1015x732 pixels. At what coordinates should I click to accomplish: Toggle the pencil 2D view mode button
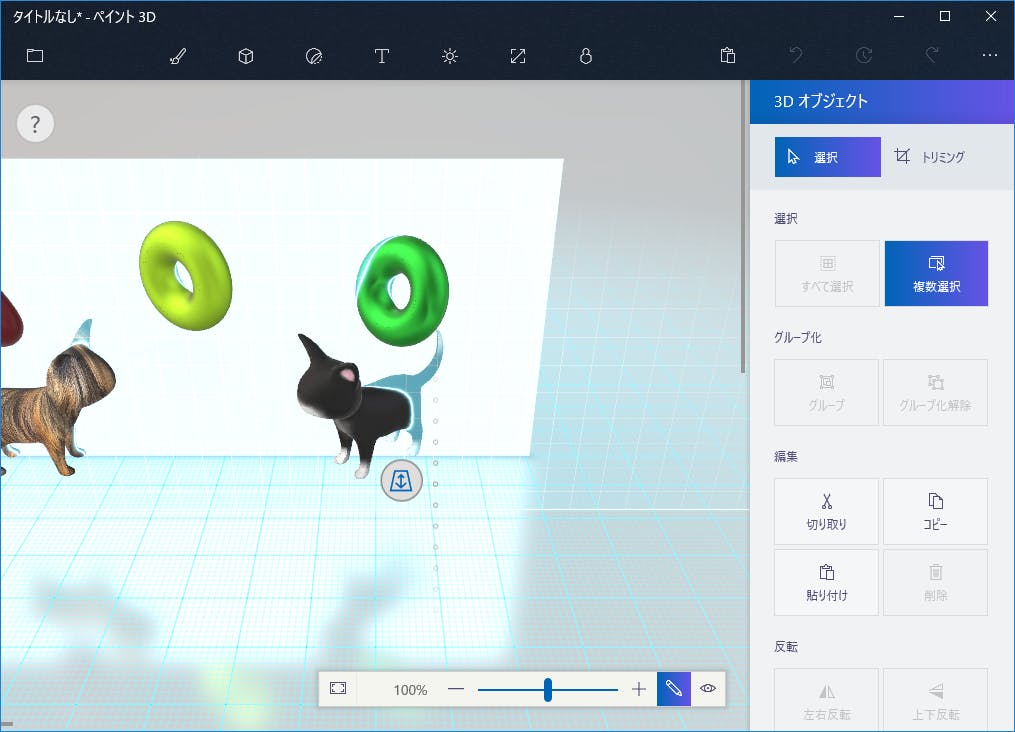click(x=674, y=689)
